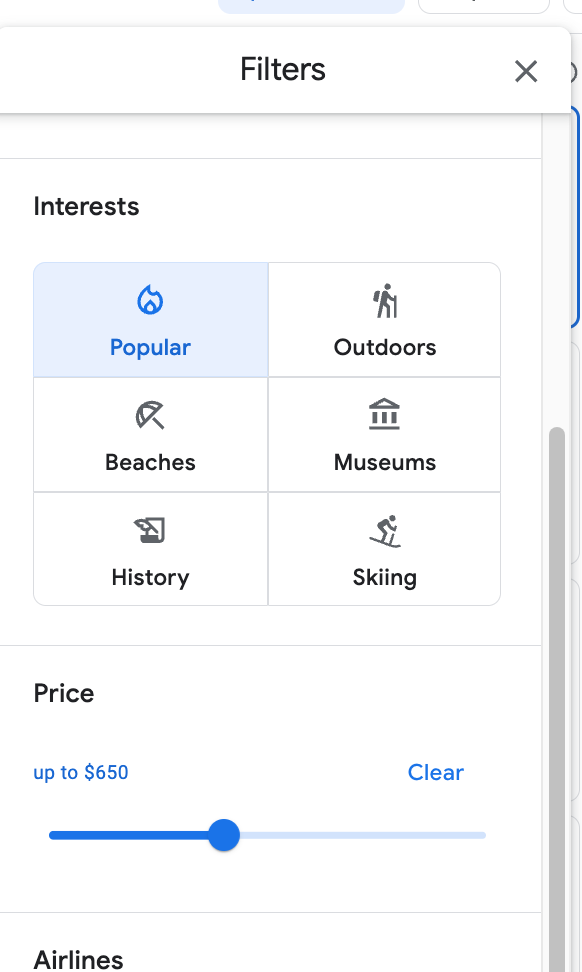
Task: Click the Filters panel scrollbar thumb
Action: [557, 699]
